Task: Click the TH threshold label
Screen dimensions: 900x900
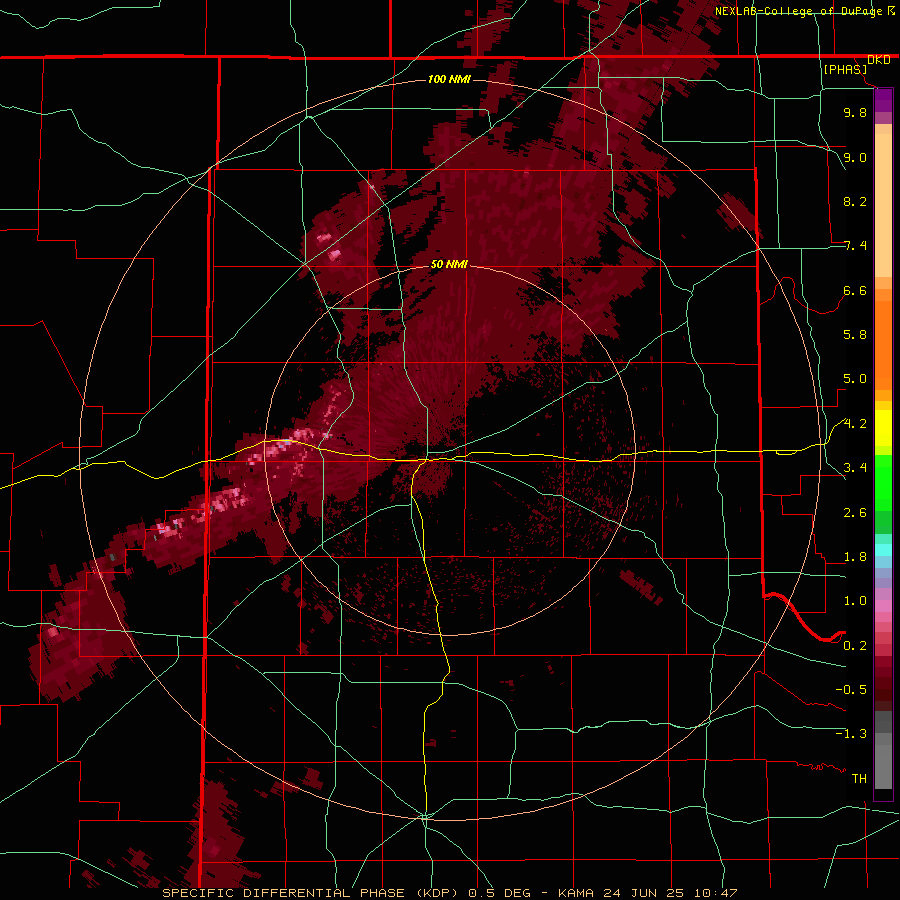Action: click(x=859, y=779)
